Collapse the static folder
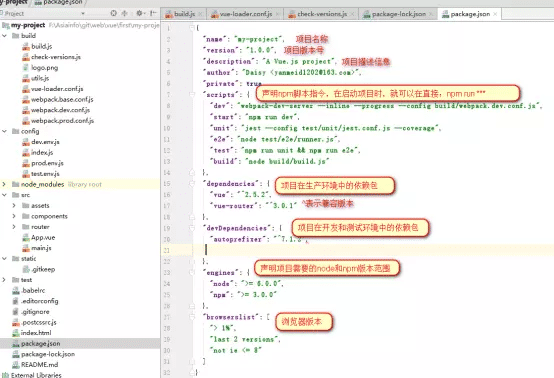554x378 pixels. (x=4, y=258)
